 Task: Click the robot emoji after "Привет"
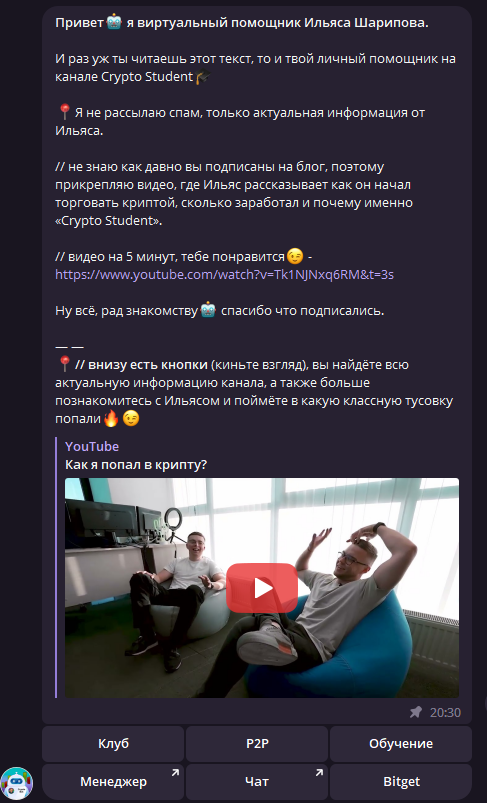114,23
